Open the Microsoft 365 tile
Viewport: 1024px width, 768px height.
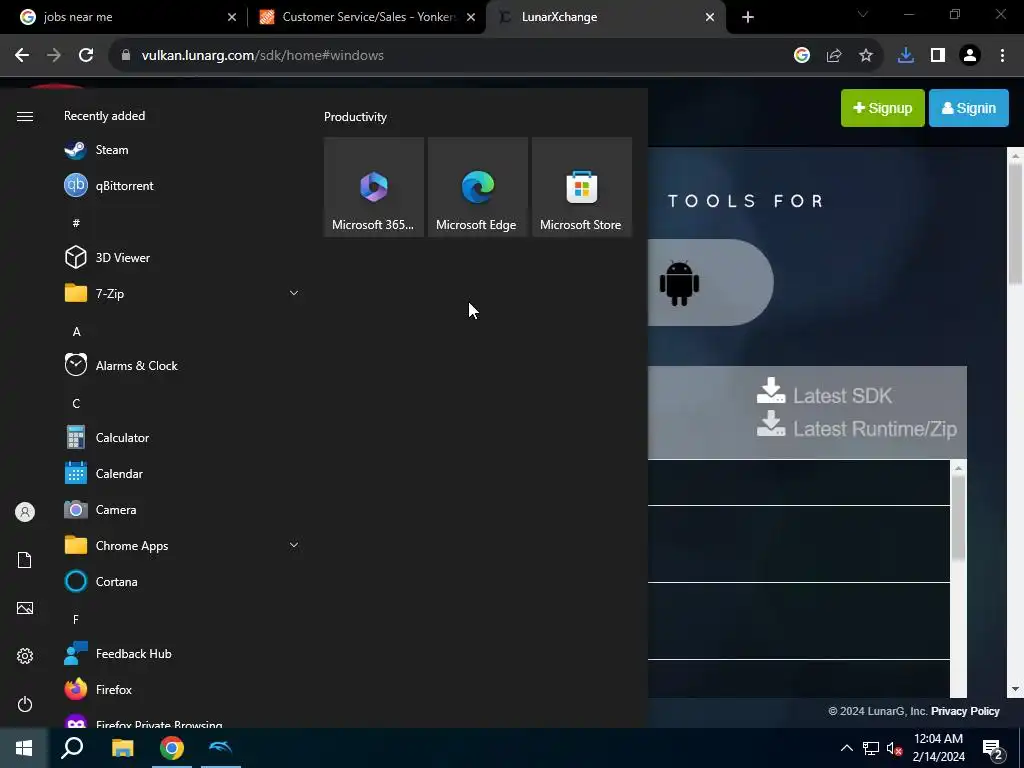(x=374, y=187)
